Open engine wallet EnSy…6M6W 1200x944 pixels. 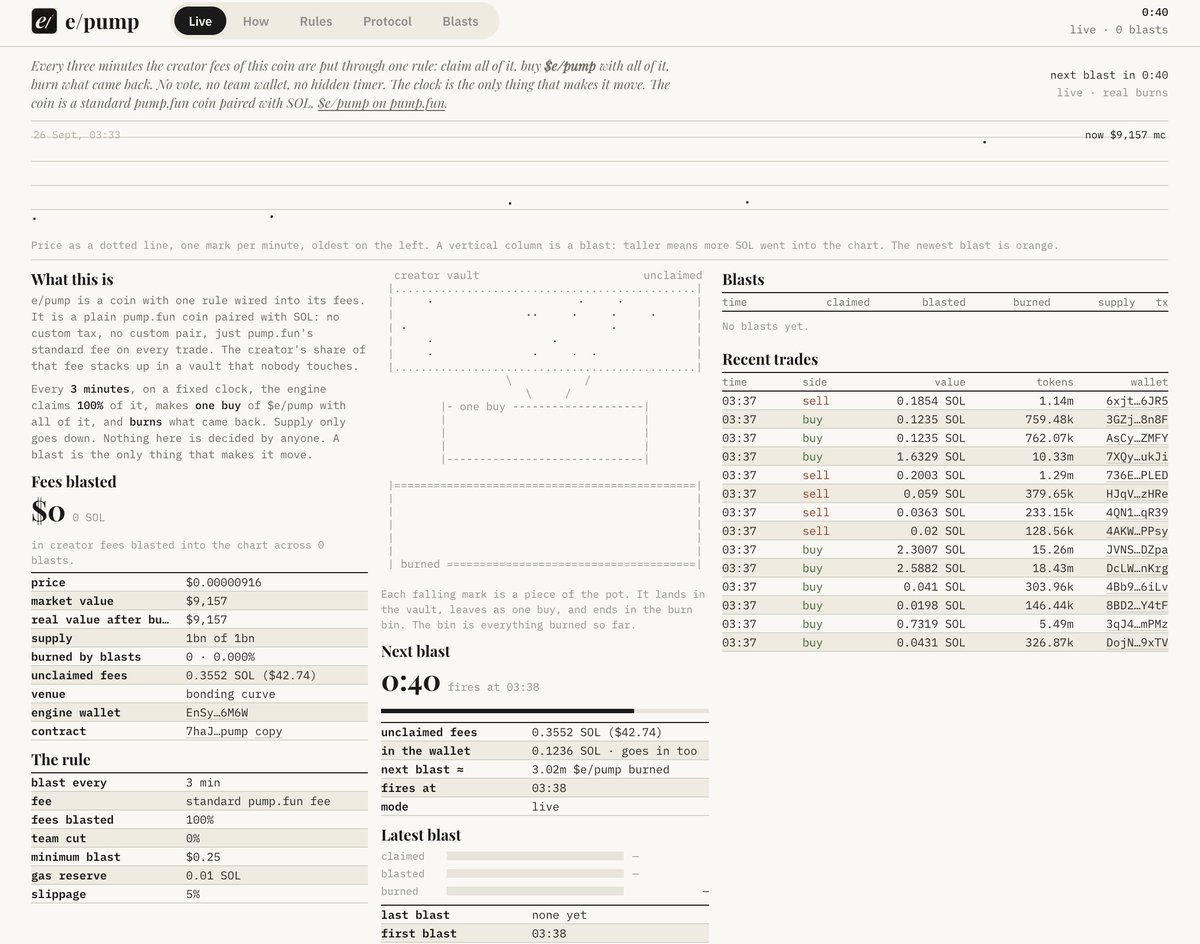coord(219,713)
